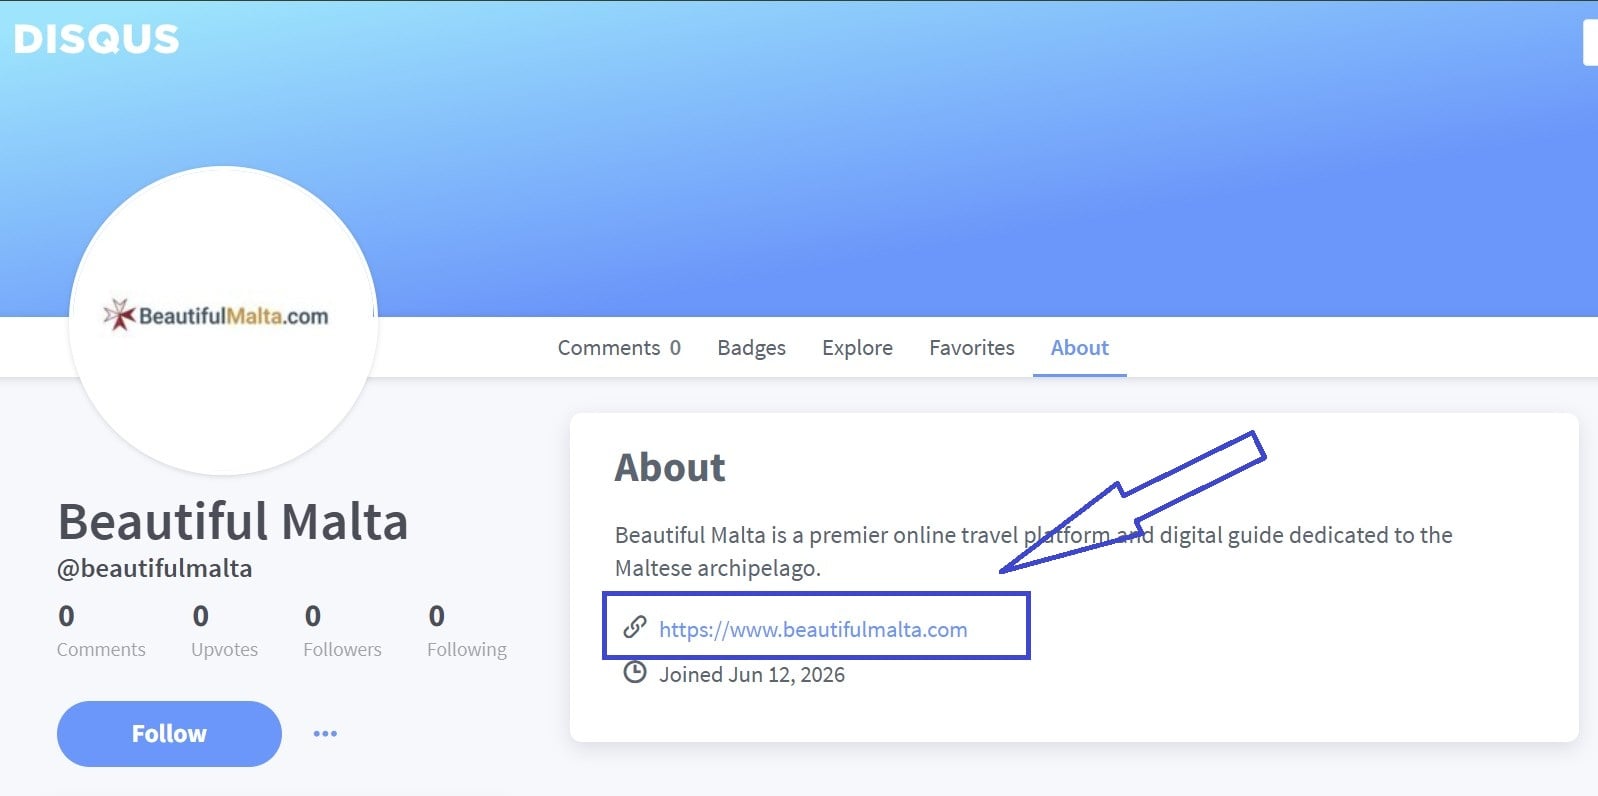Click the clock icon beside Joined date
This screenshot has height=796, width=1598.
[x=634, y=672]
